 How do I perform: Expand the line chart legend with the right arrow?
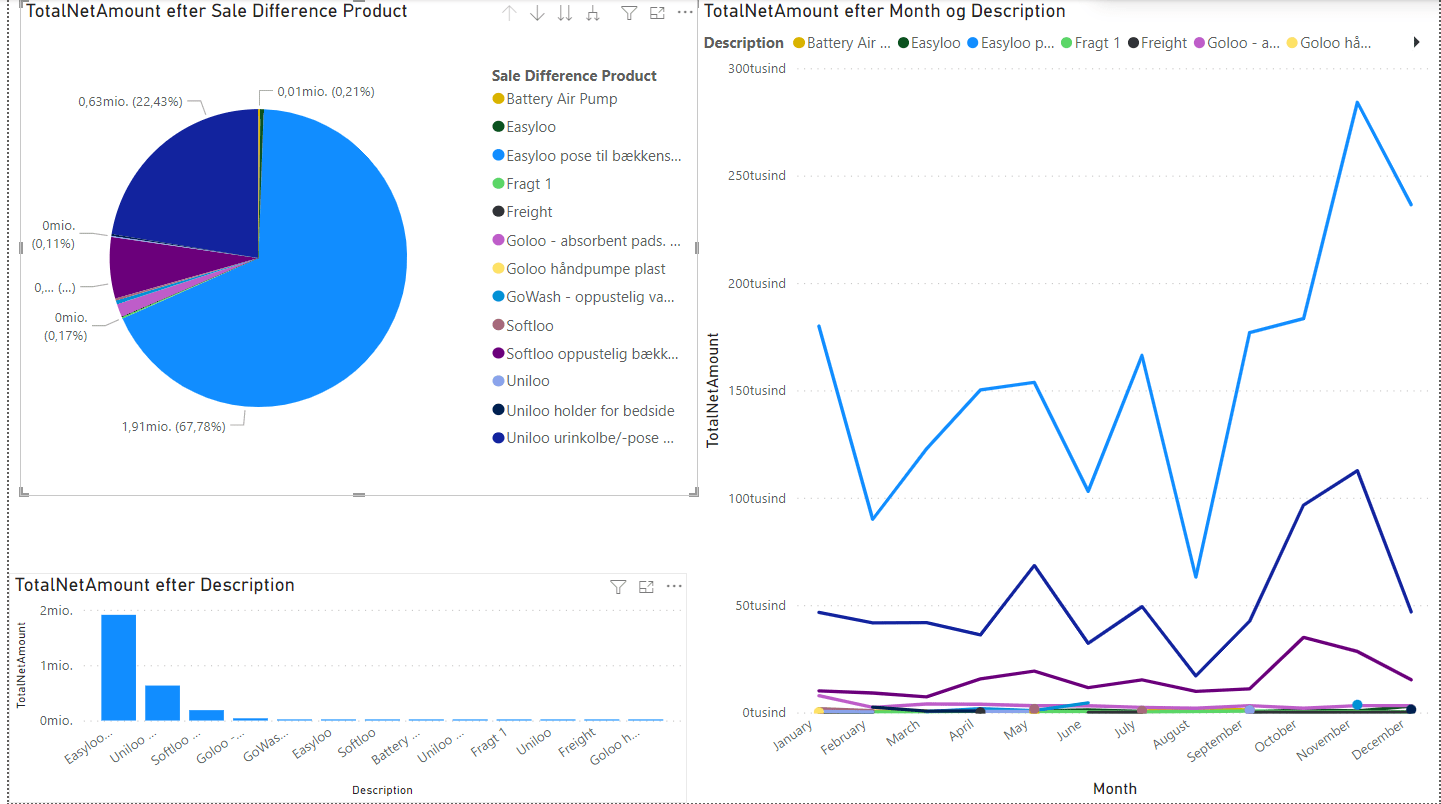coord(1416,42)
